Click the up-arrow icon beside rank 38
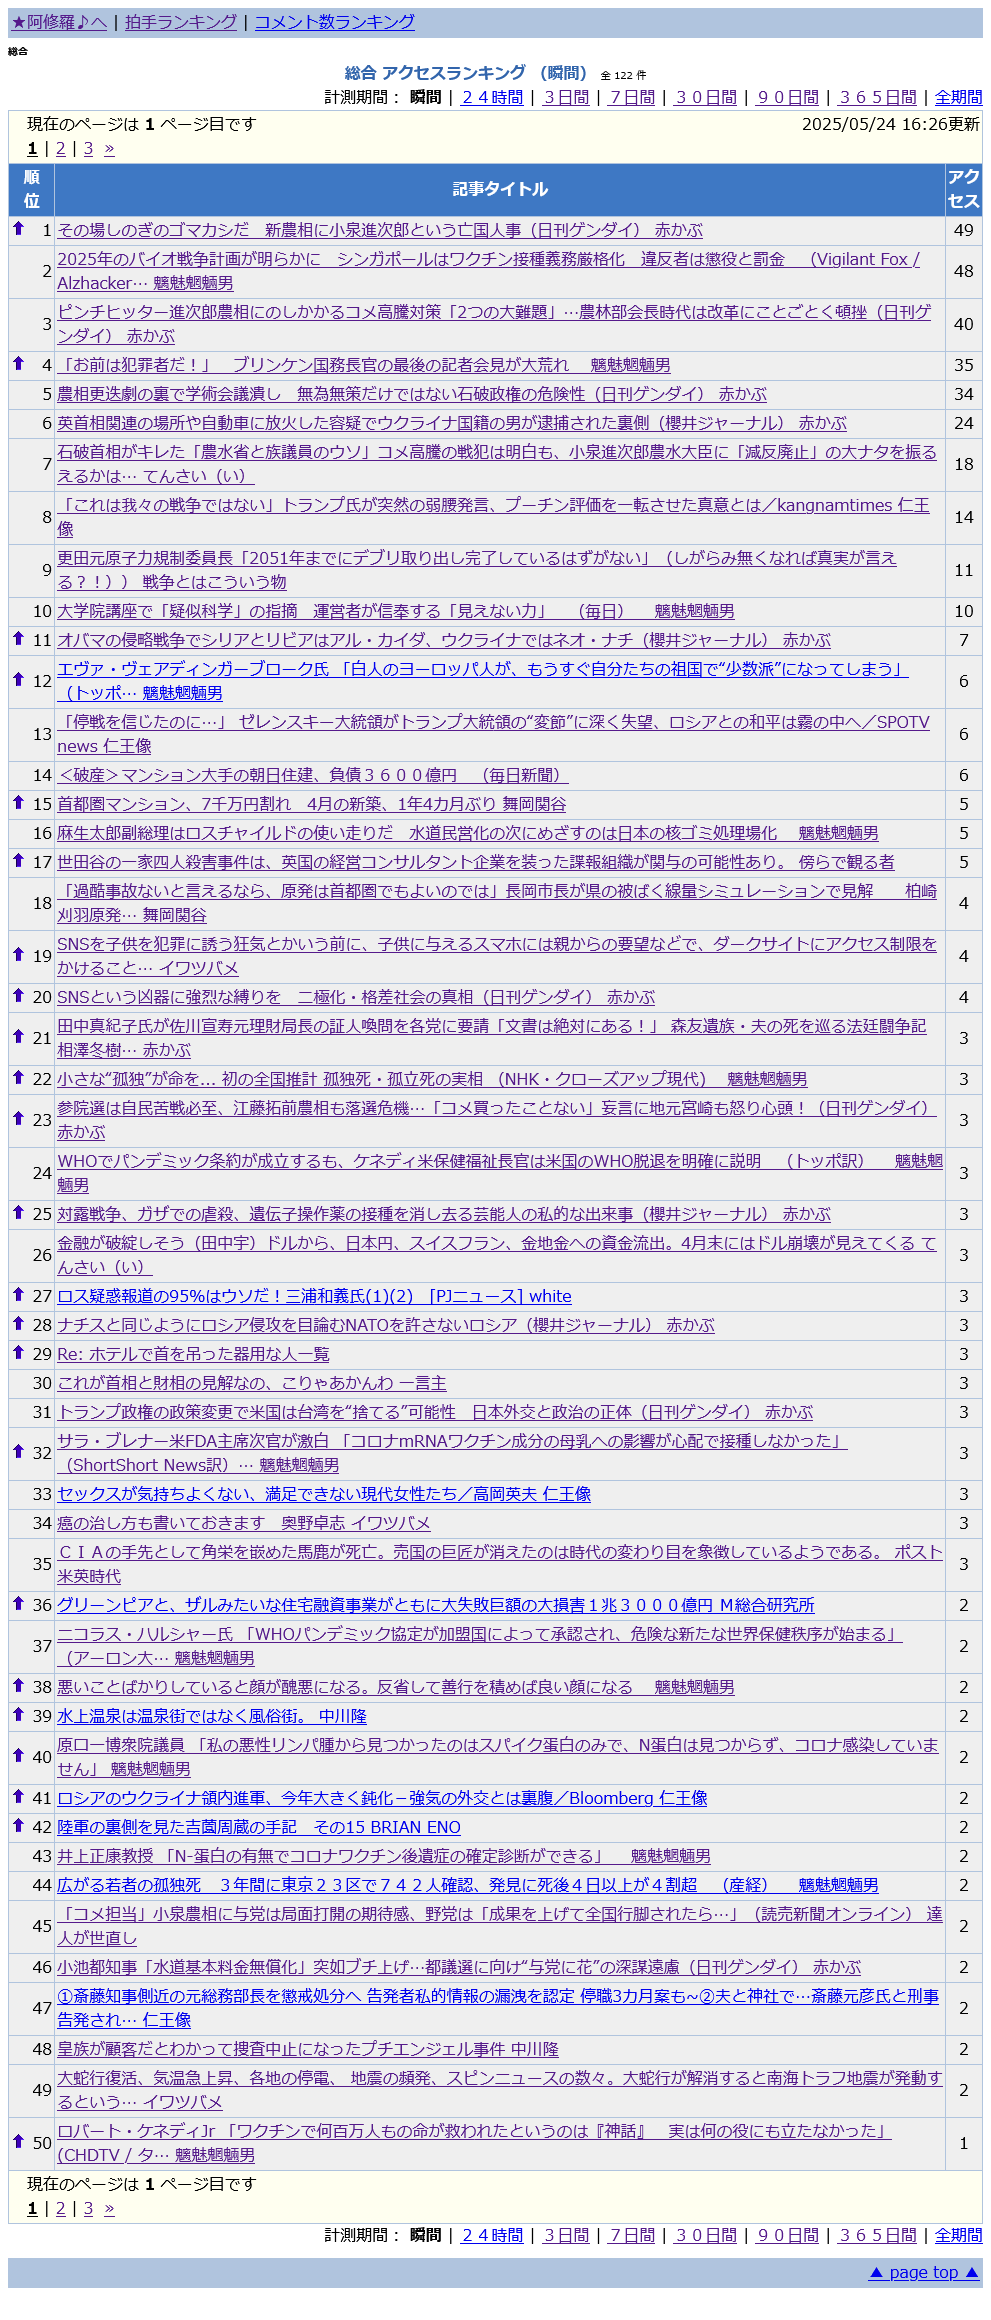This screenshot has height=2320, width=991. 18,1686
